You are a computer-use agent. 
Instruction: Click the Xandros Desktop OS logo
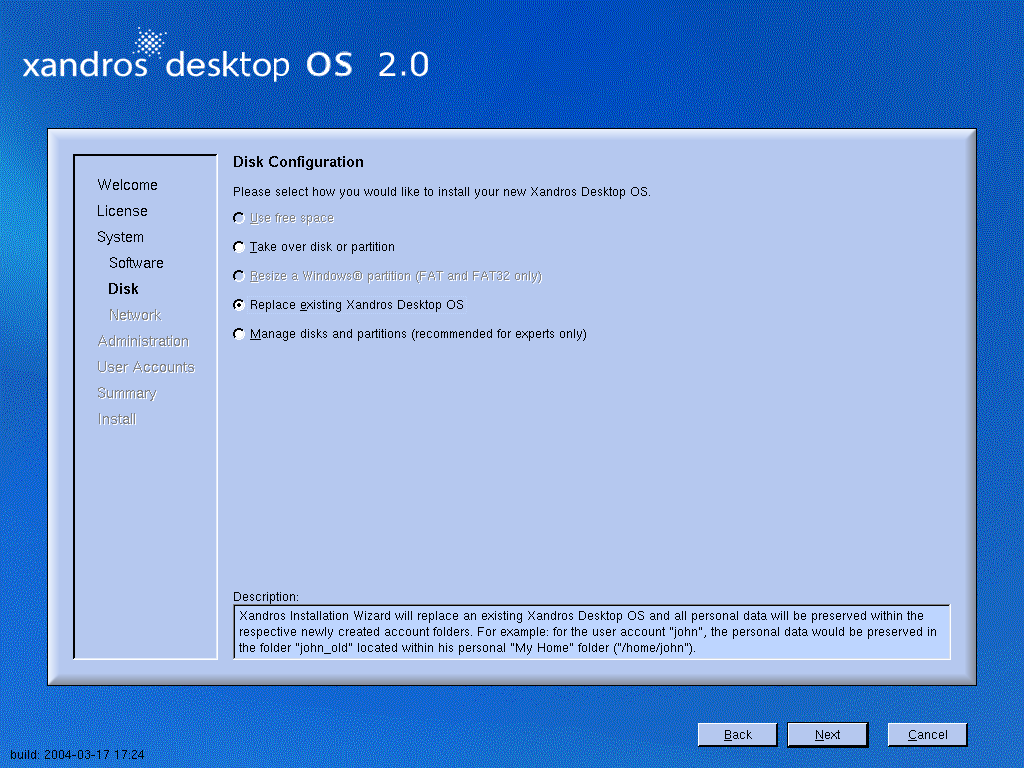[x=226, y=60]
